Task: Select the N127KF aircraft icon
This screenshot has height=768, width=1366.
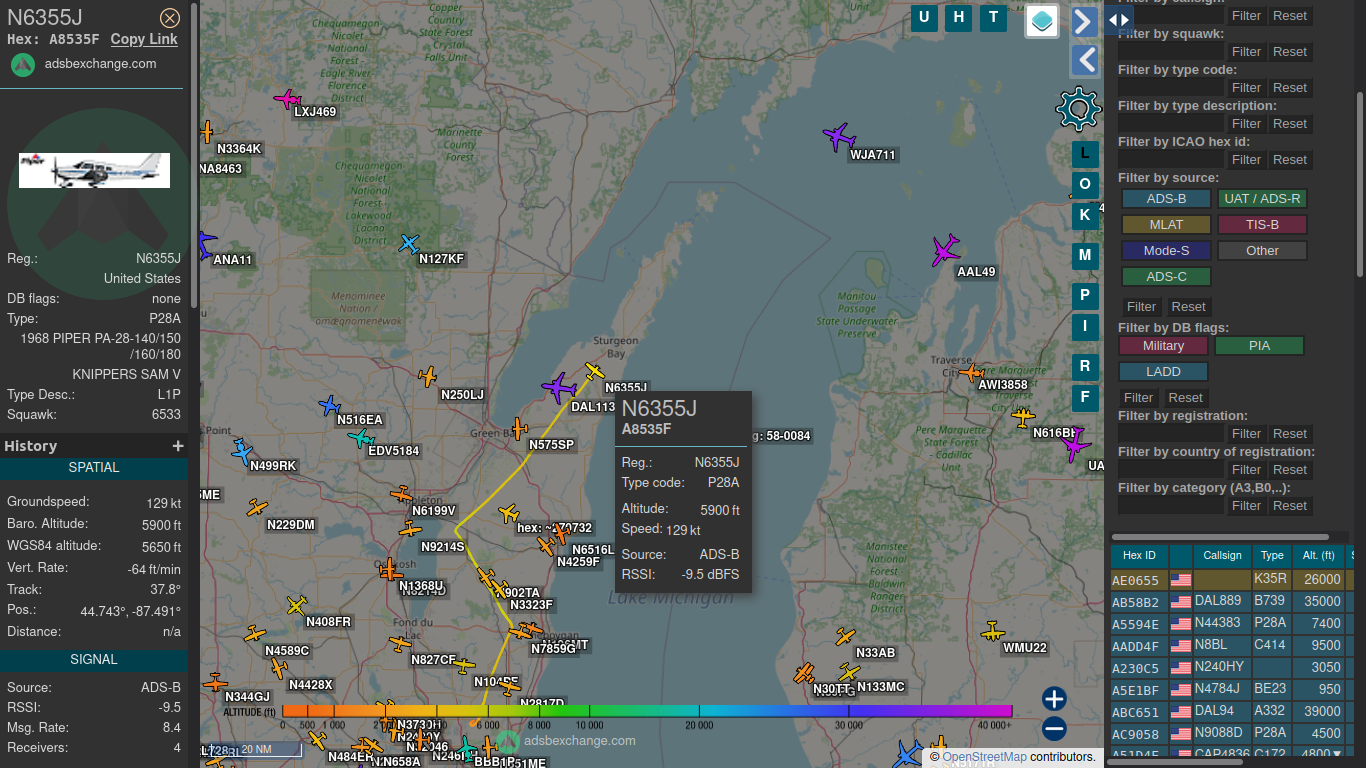Action: (409, 243)
